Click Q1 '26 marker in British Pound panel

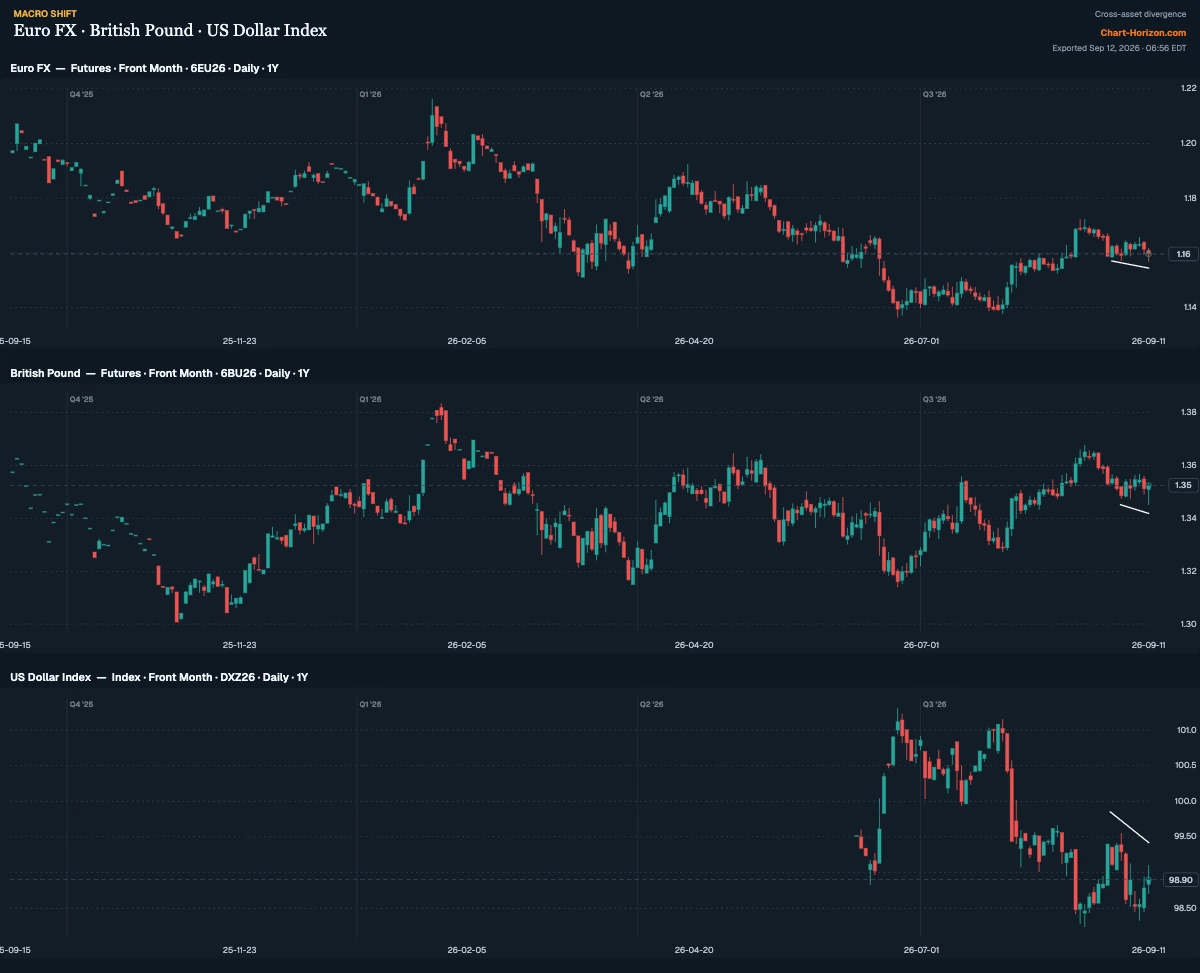[370, 399]
